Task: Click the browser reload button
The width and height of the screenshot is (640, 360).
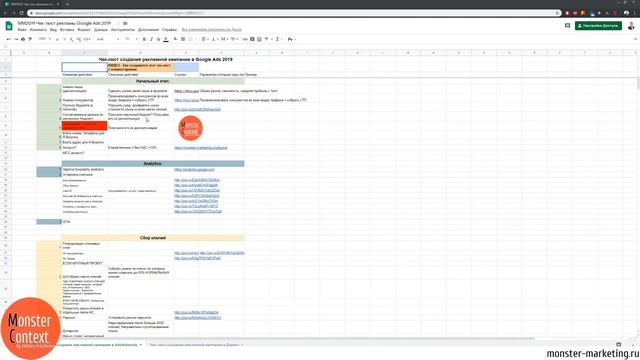Action: (21, 13)
